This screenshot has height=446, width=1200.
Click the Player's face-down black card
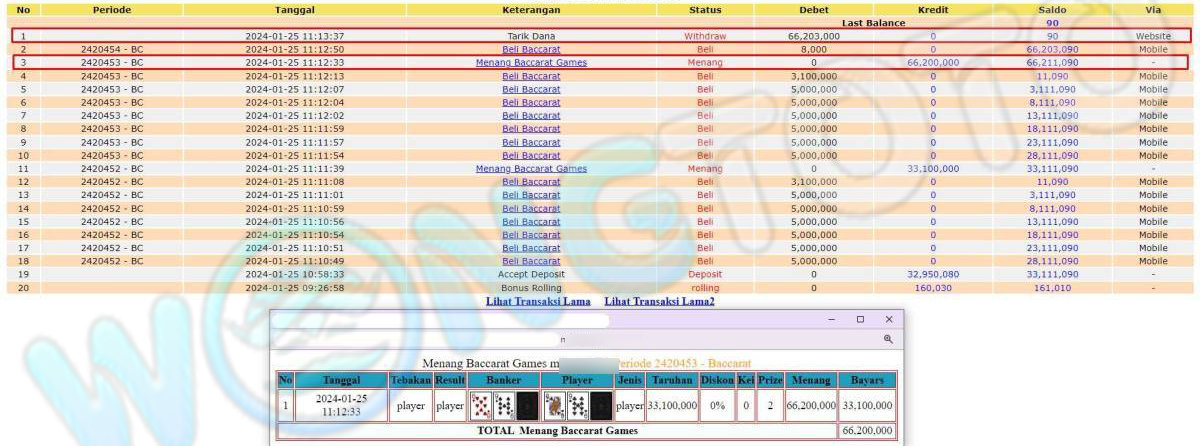click(x=600, y=405)
